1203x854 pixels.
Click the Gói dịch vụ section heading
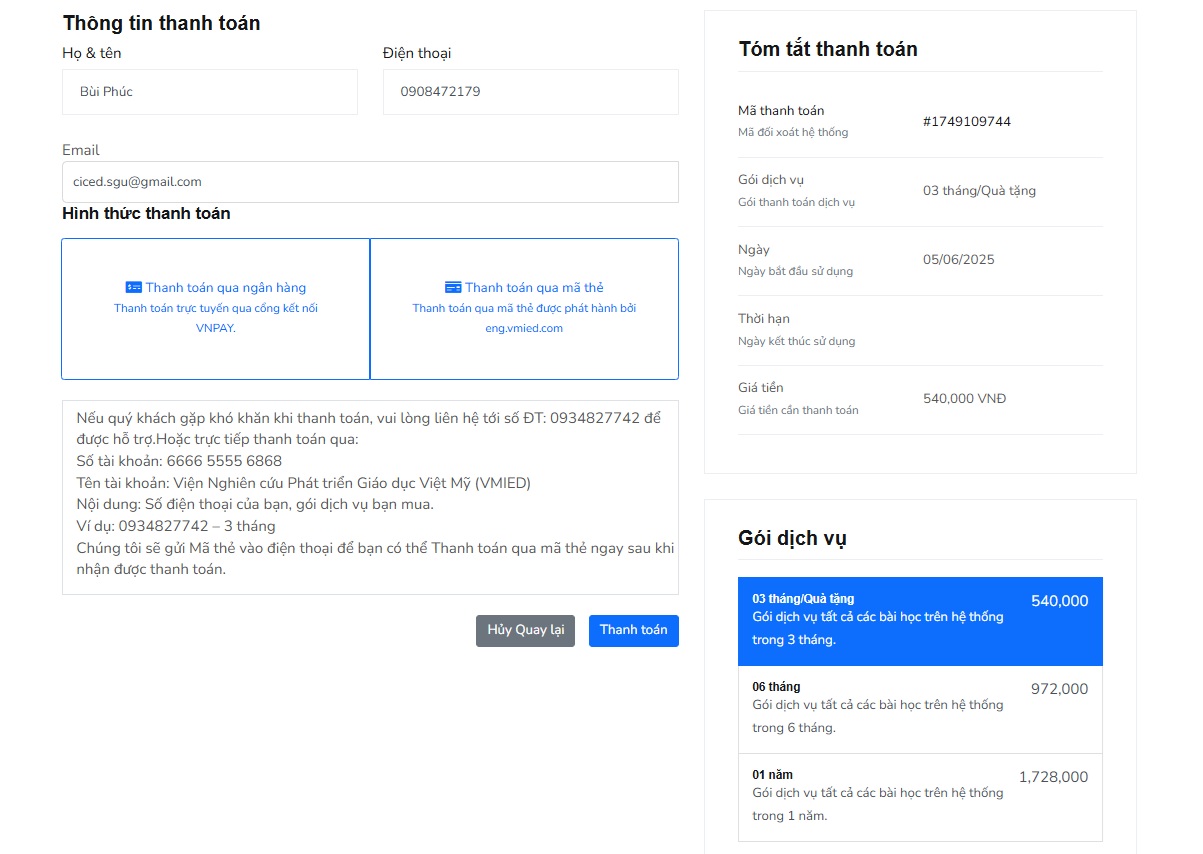click(792, 538)
